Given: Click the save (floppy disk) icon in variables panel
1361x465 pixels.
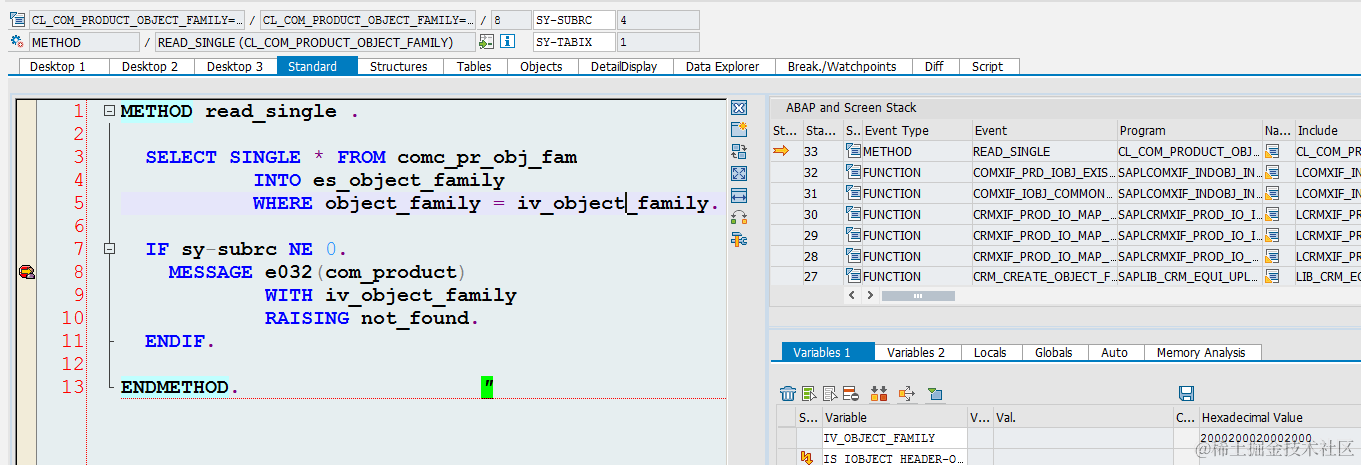Looking at the screenshot, I should (1187, 393).
